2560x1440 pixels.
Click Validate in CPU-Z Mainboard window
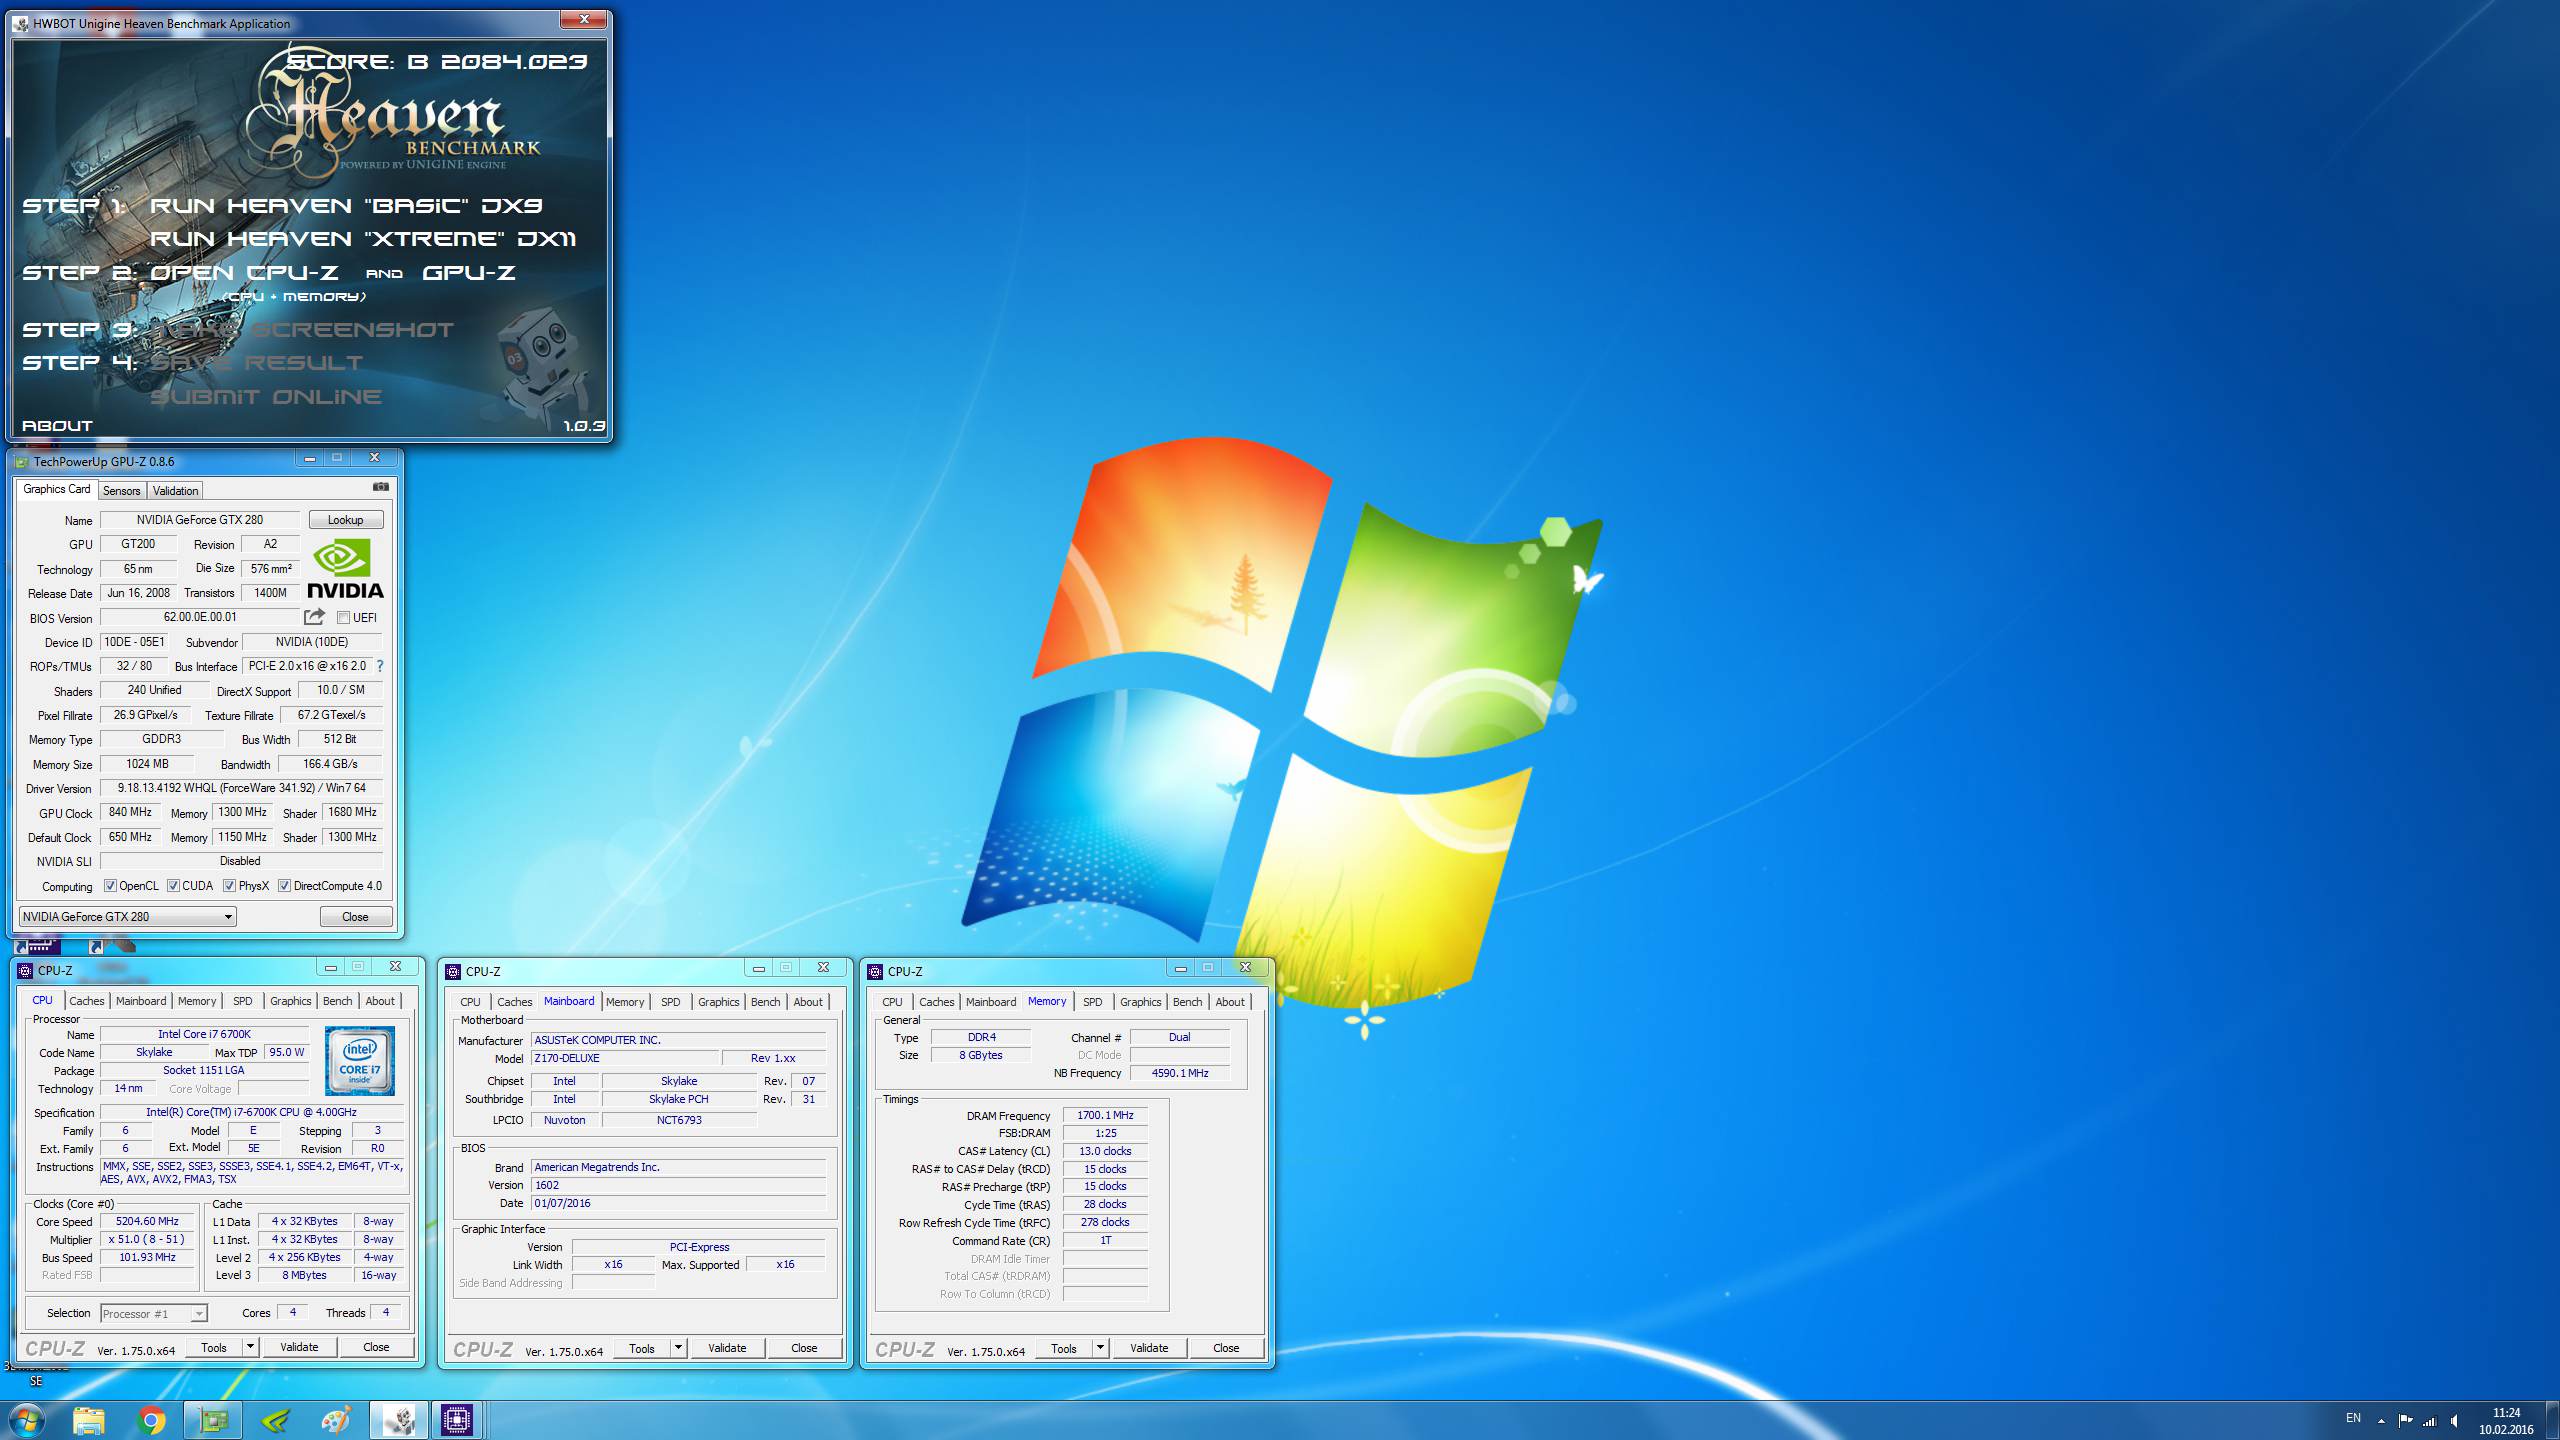(727, 1348)
